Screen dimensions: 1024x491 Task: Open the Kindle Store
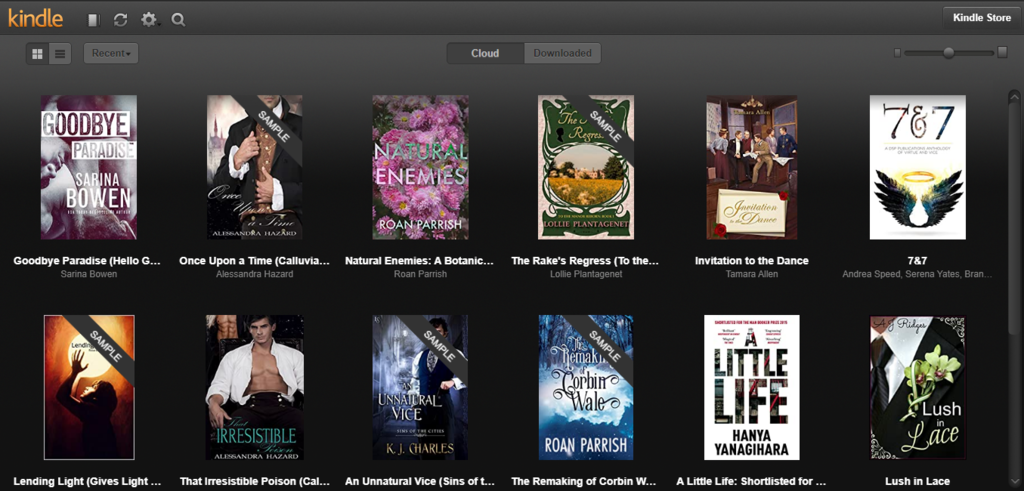point(982,18)
